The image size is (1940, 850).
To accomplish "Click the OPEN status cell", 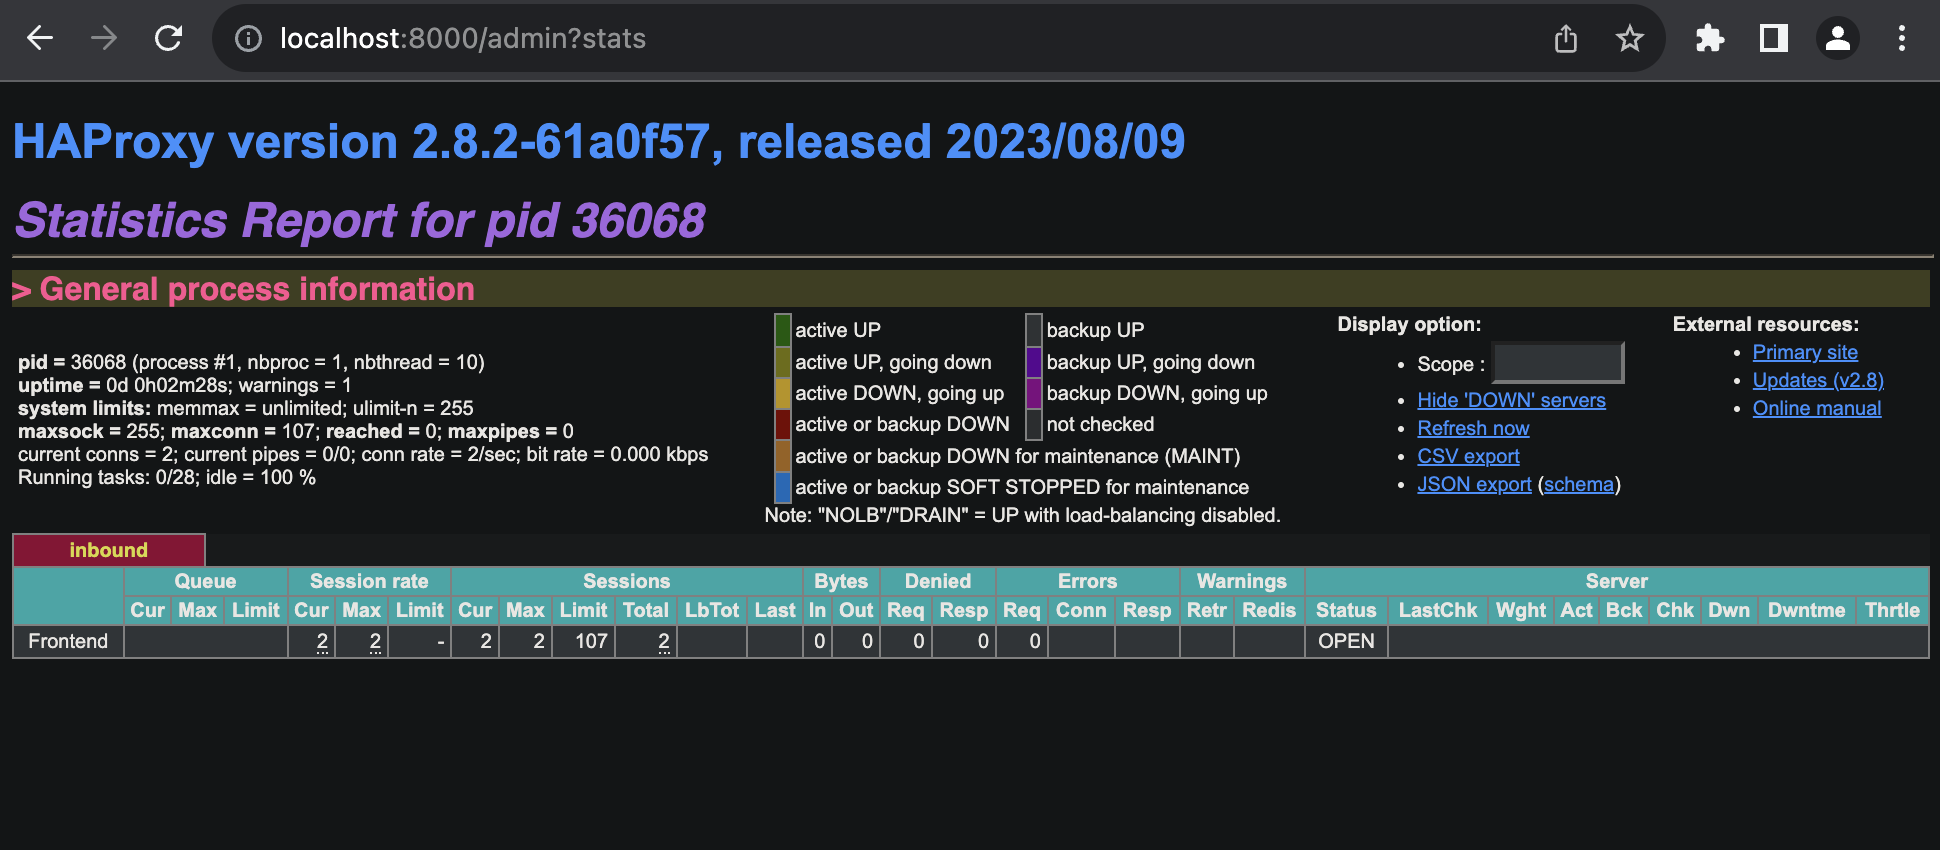I will [x=1346, y=641].
